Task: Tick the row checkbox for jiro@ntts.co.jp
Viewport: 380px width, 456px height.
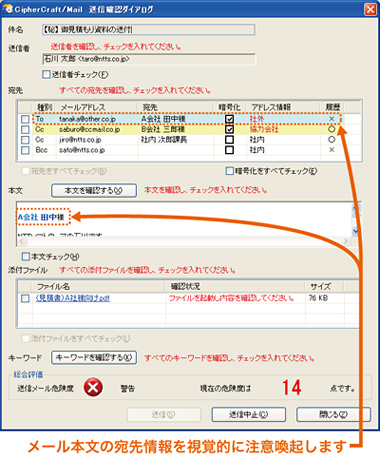Action: coord(25,140)
